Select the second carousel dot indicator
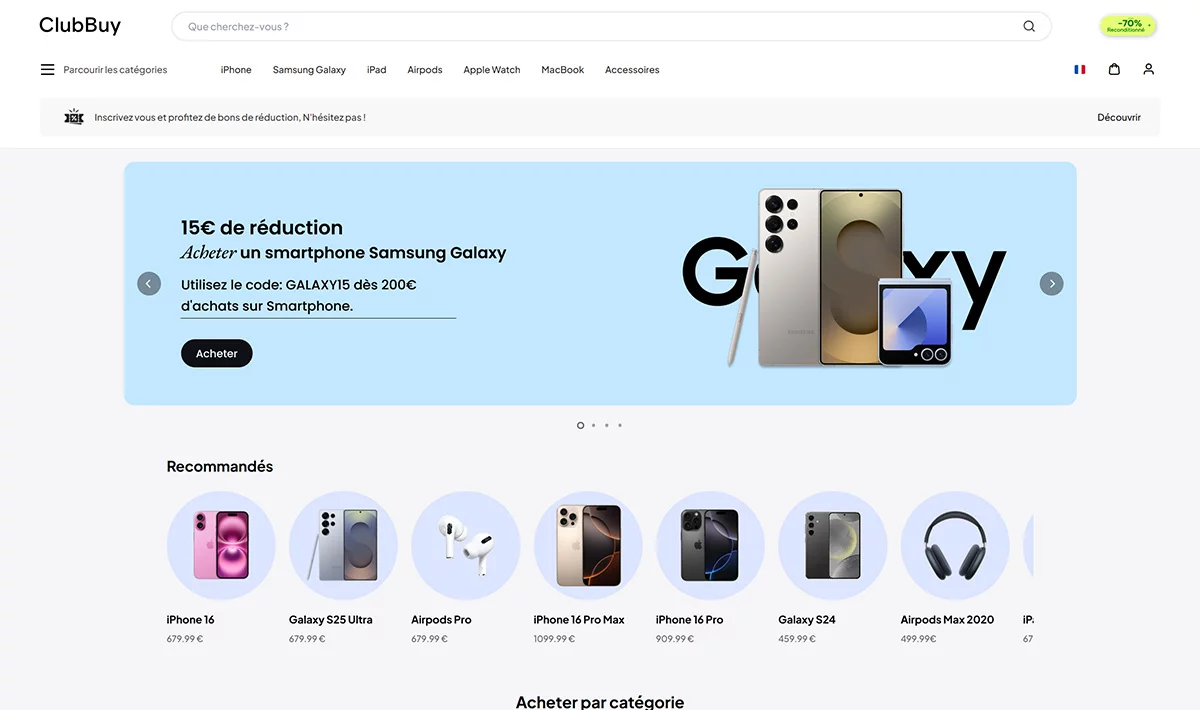This screenshot has height=710, width=1200. point(593,425)
